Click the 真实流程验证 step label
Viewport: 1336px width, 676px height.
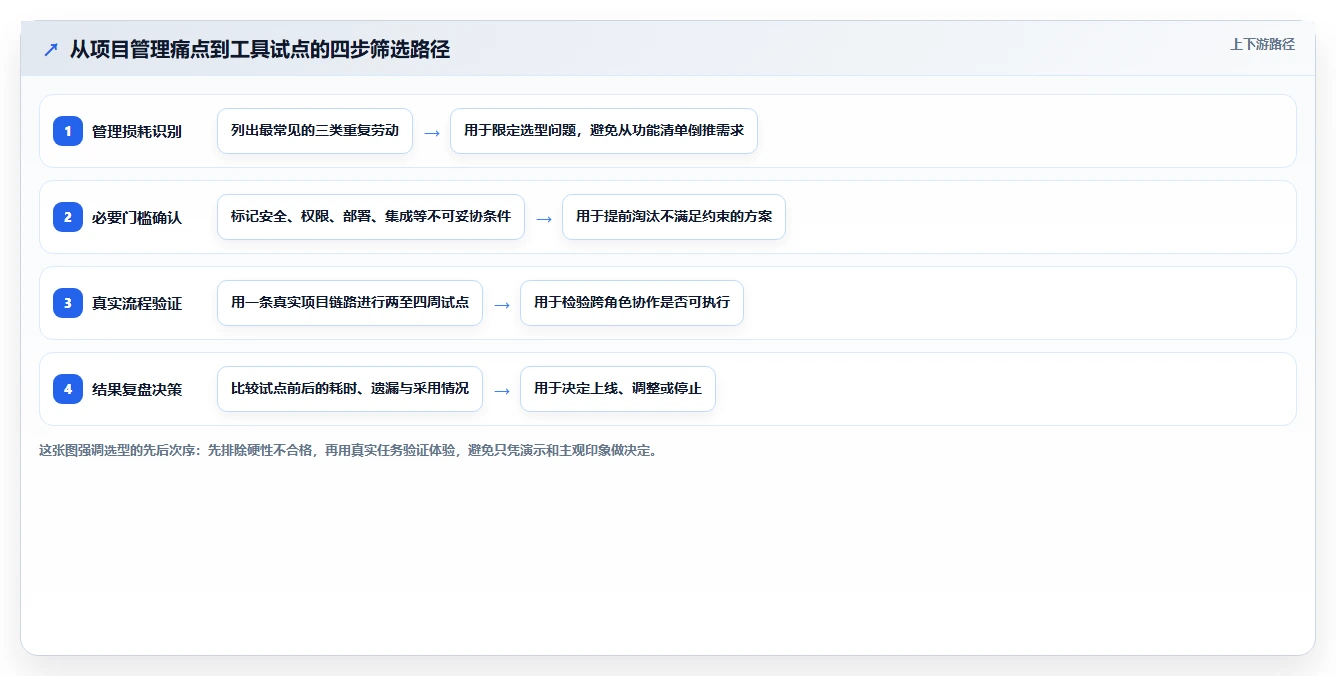pos(137,303)
